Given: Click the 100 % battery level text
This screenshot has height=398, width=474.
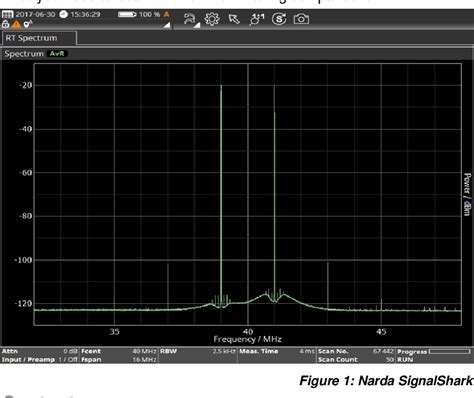Looking at the screenshot, I should [149, 14].
